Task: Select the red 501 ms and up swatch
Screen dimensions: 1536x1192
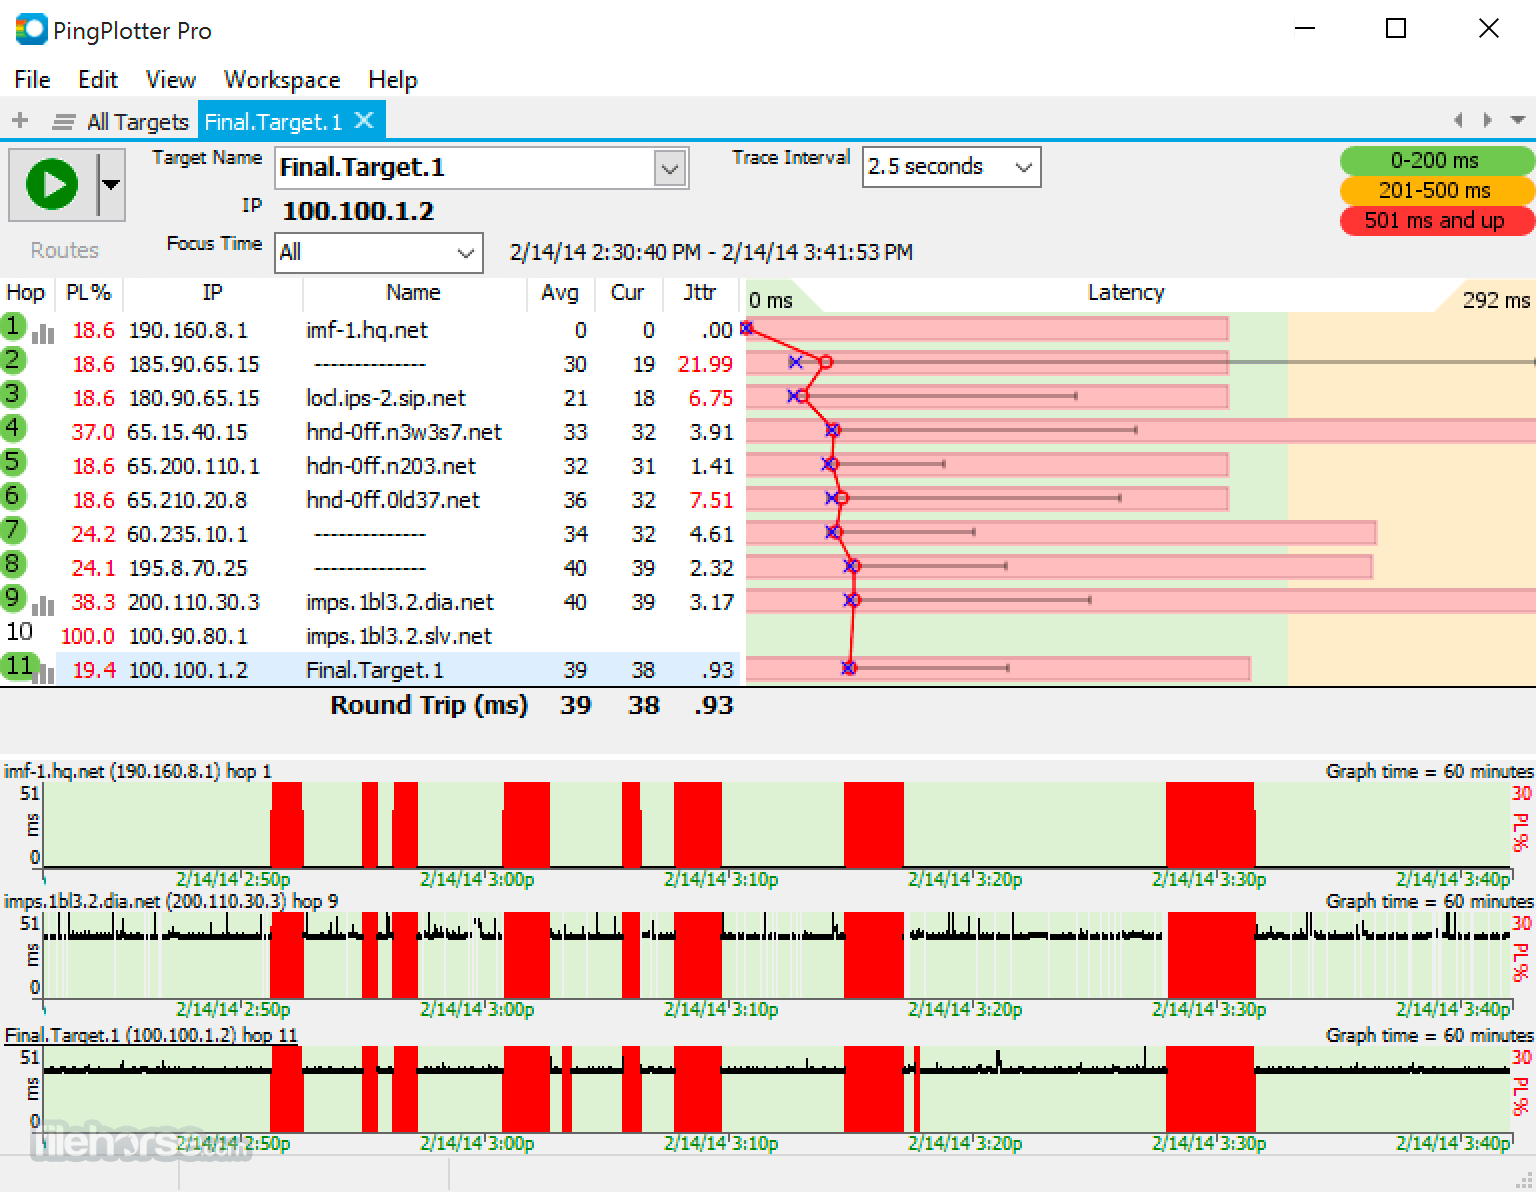Action: (x=1434, y=220)
